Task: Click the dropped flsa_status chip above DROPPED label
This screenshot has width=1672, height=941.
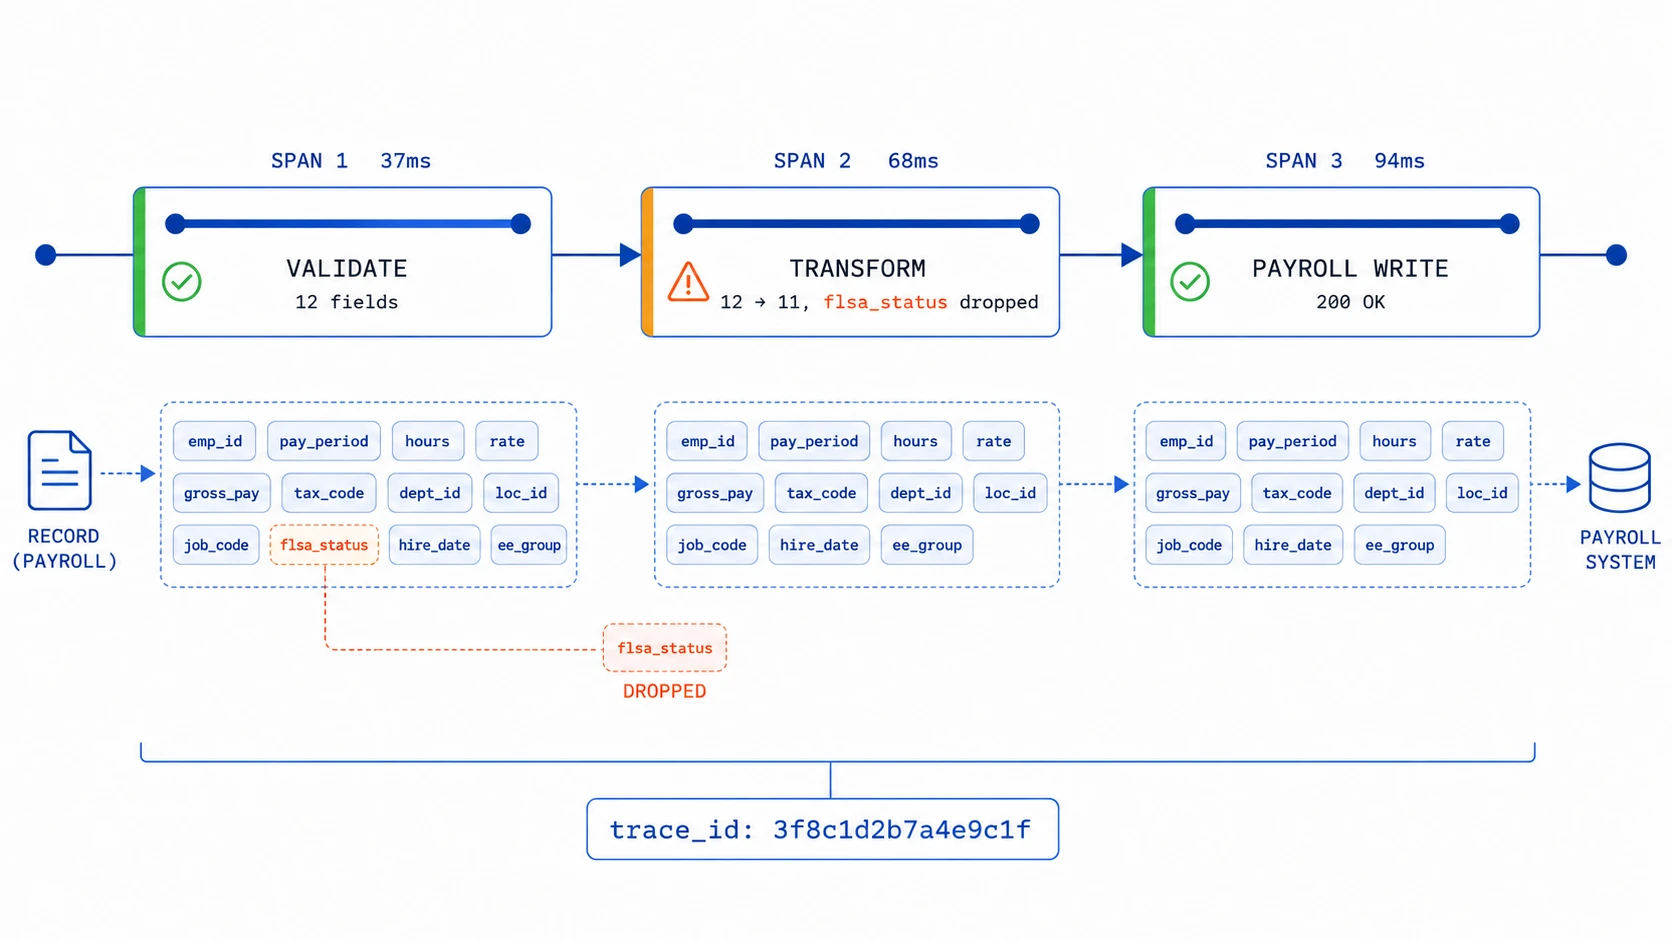Action: click(665, 648)
